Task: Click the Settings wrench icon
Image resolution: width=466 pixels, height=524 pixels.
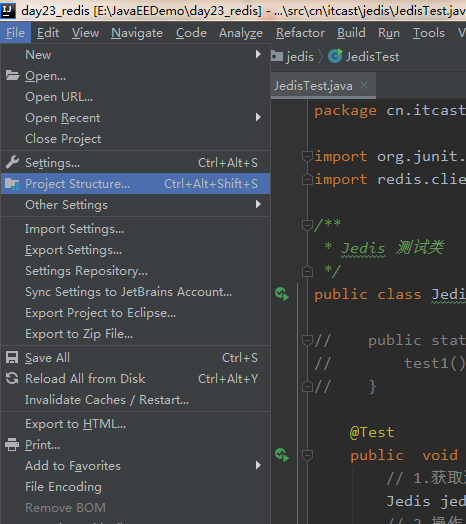Action: (x=12, y=162)
